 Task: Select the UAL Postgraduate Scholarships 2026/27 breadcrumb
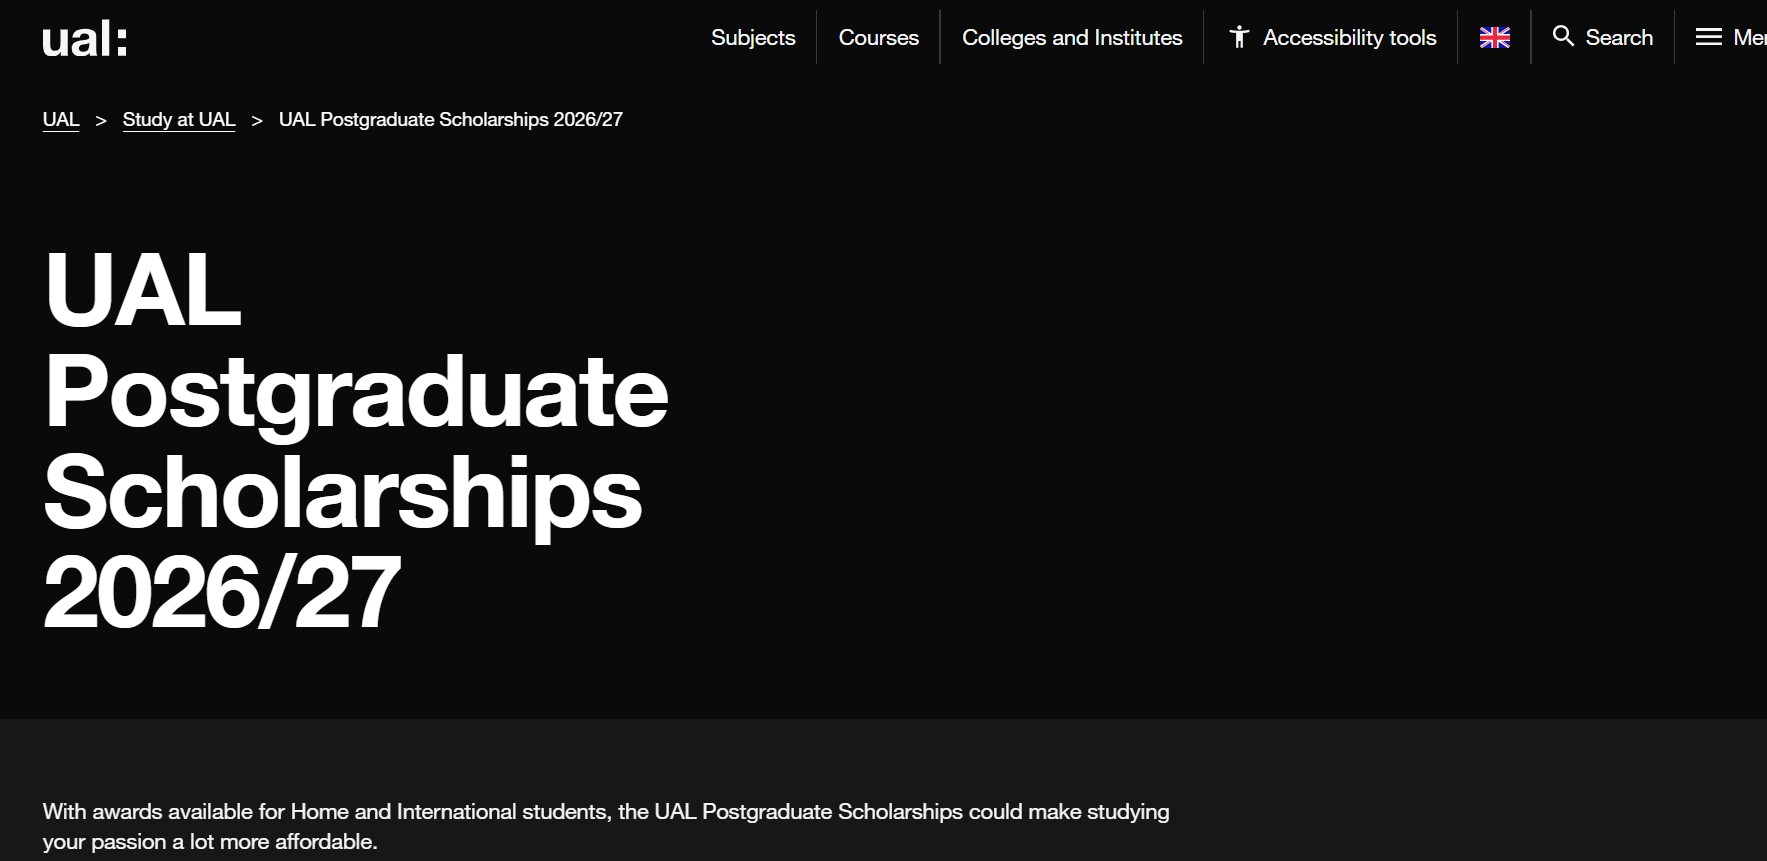pyautogui.click(x=449, y=119)
